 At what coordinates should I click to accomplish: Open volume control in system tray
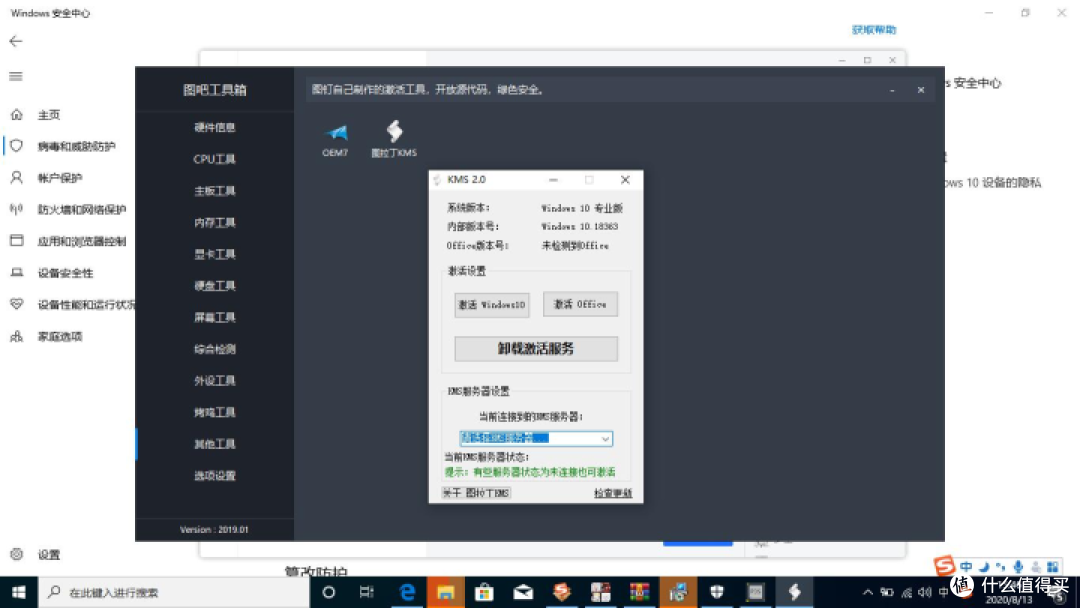tap(925, 592)
